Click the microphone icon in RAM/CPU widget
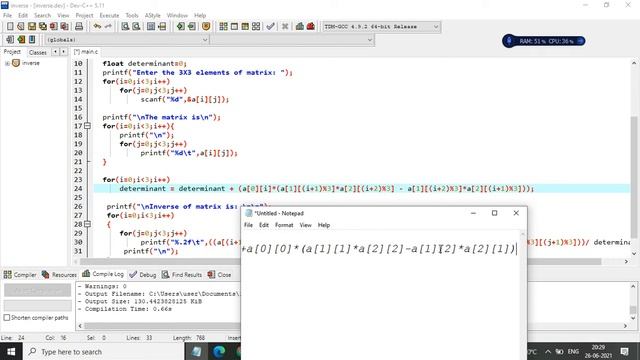The width and height of the screenshot is (640, 360). point(509,41)
